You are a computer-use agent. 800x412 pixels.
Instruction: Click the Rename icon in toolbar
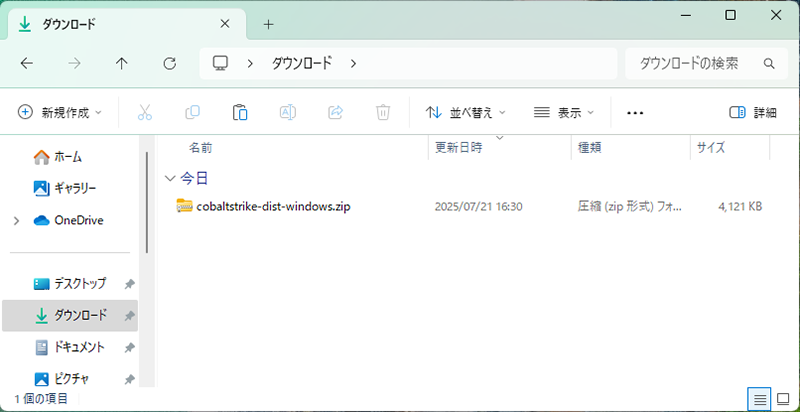tap(287, 113)
